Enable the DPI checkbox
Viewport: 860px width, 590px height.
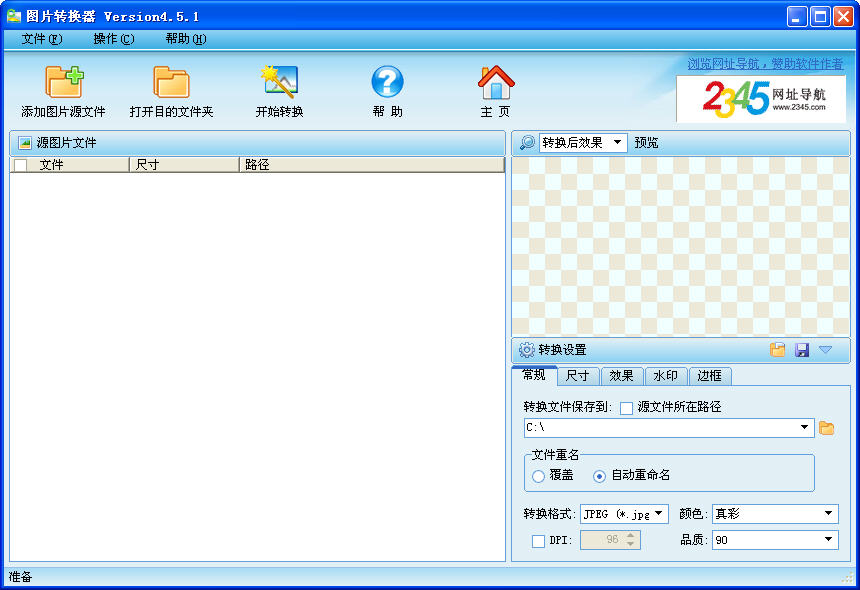click(539, 541)
